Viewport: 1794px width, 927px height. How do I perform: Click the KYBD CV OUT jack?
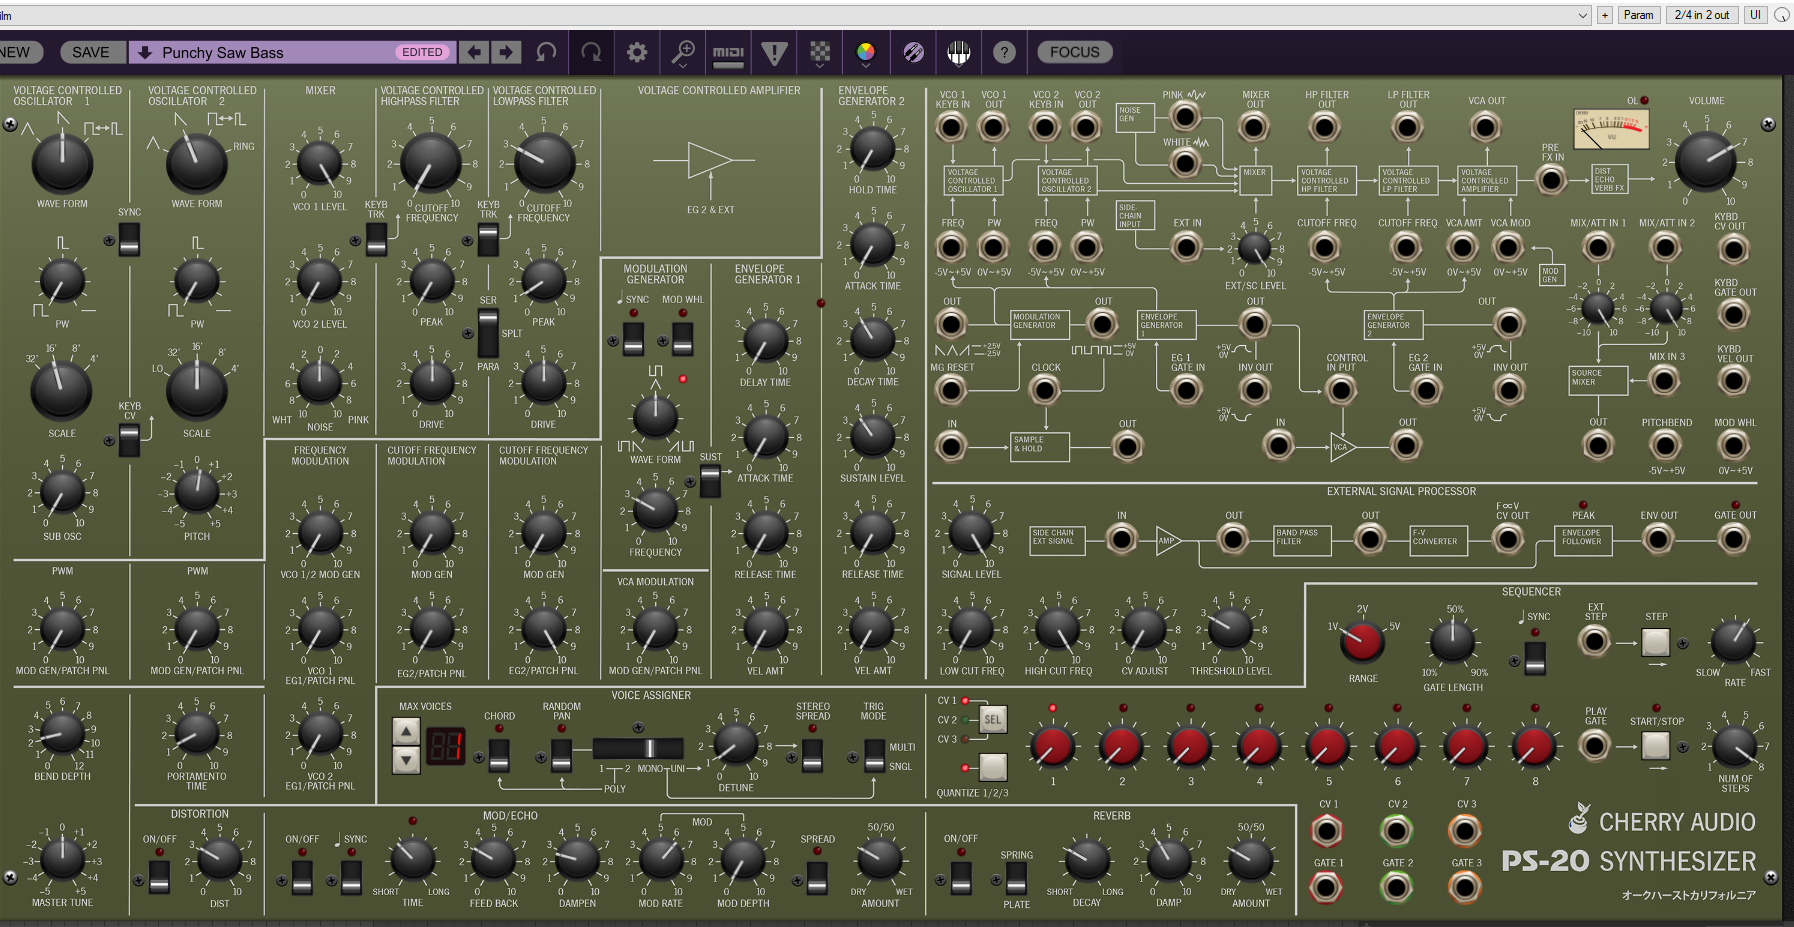1733,249
